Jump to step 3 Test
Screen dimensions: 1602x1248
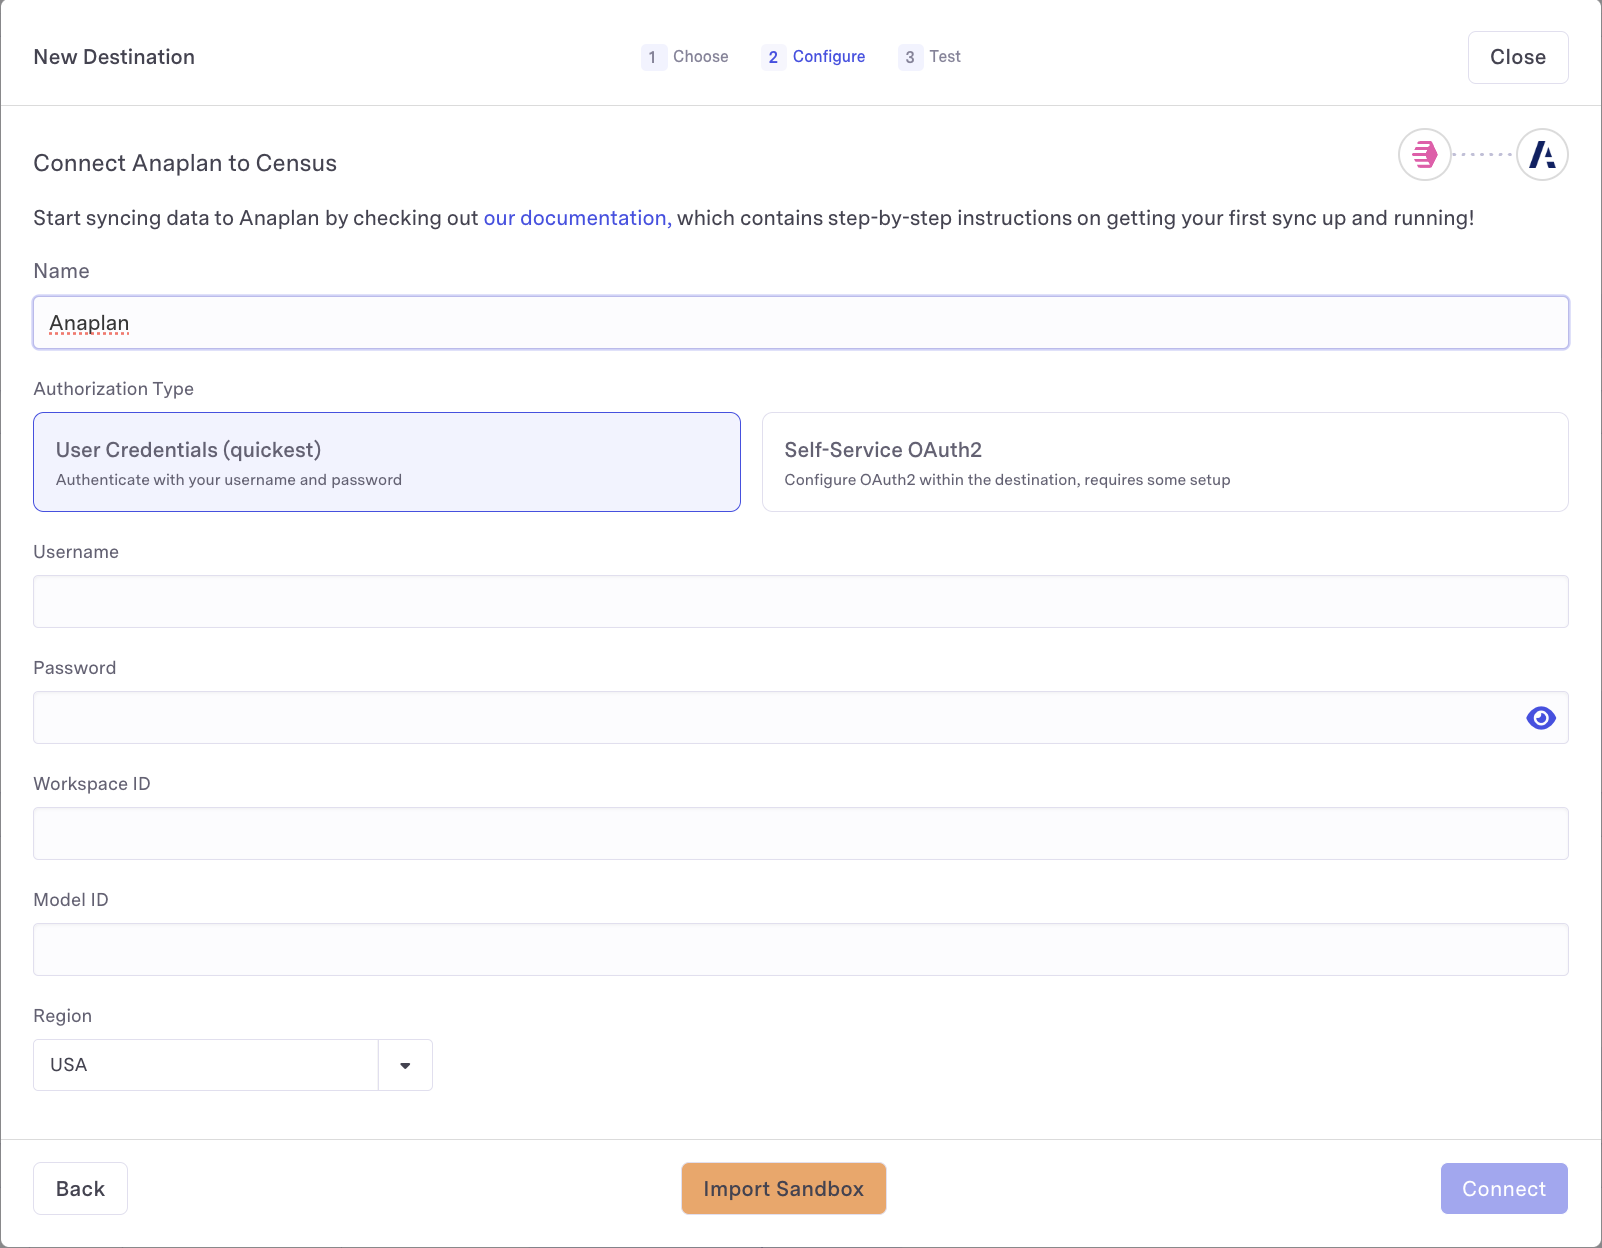coord(930,57)
